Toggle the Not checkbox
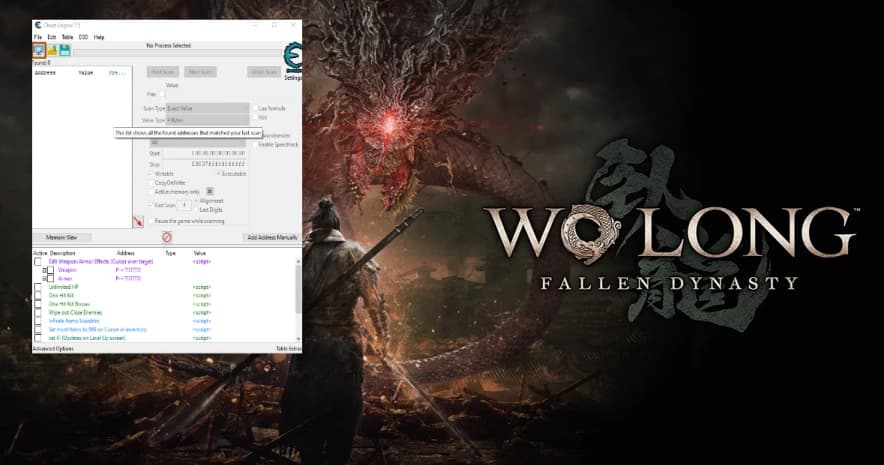Viewport: 884px width, 465px height. [x=255, y=117]
